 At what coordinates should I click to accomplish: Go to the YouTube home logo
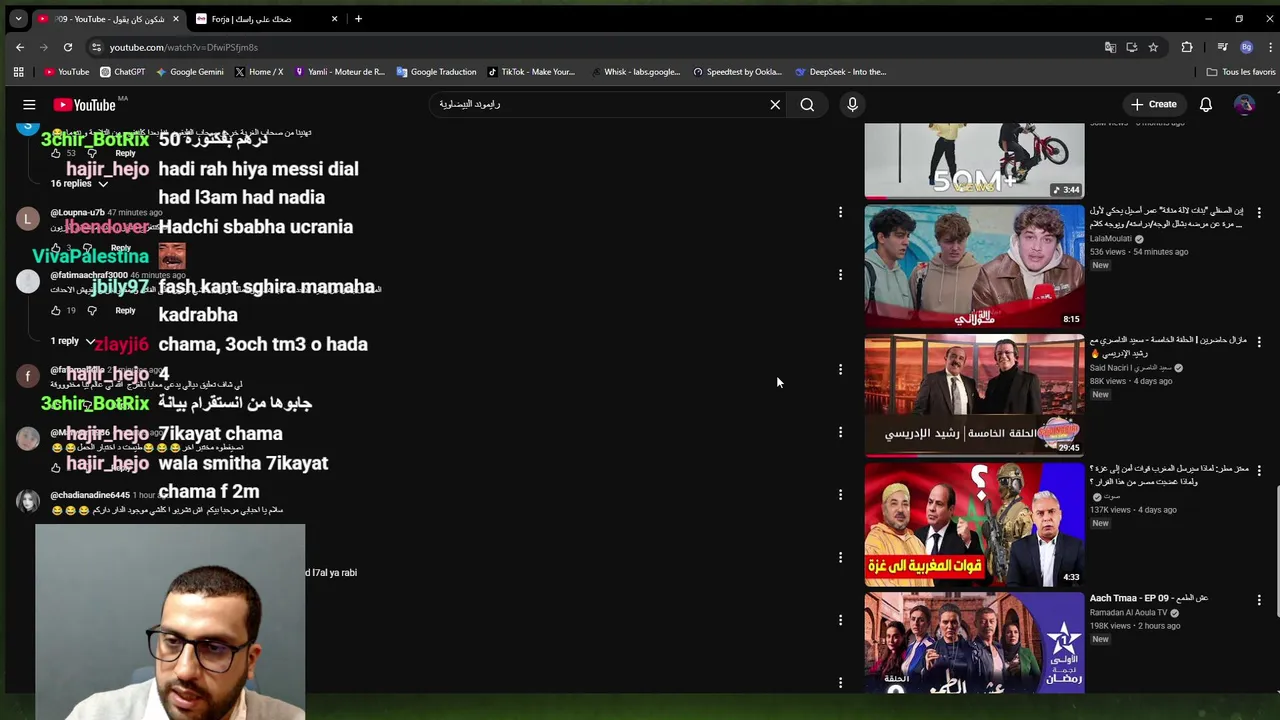click(x=85, y=105)
